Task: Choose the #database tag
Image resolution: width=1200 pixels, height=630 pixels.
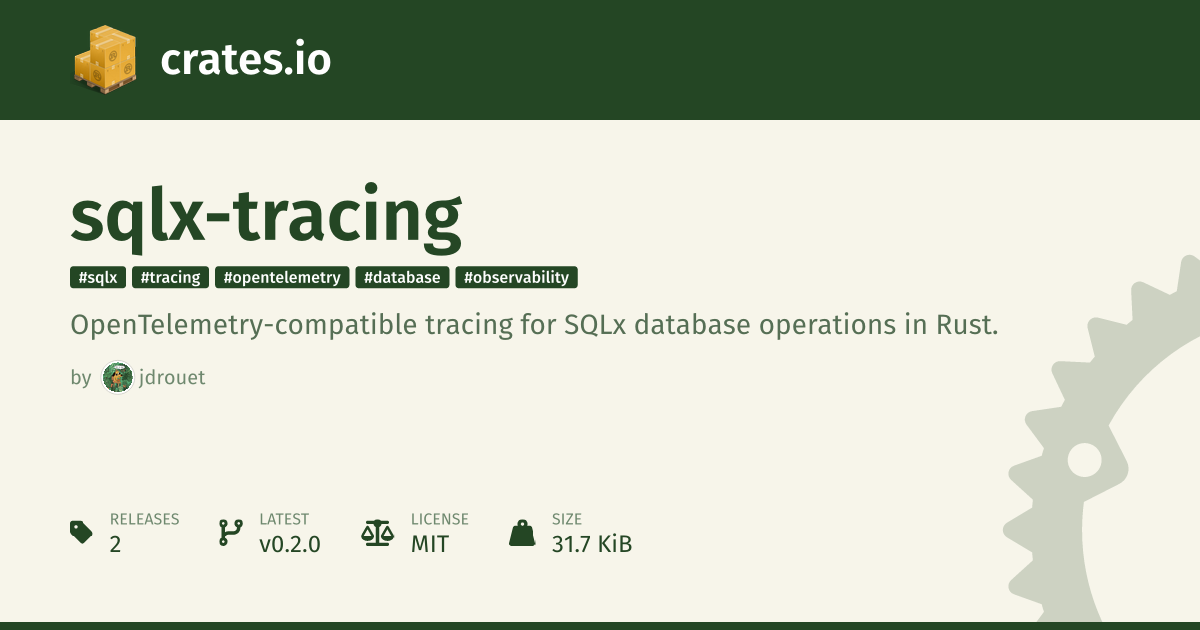Action: pyautogui.click(x=402, y=278)
